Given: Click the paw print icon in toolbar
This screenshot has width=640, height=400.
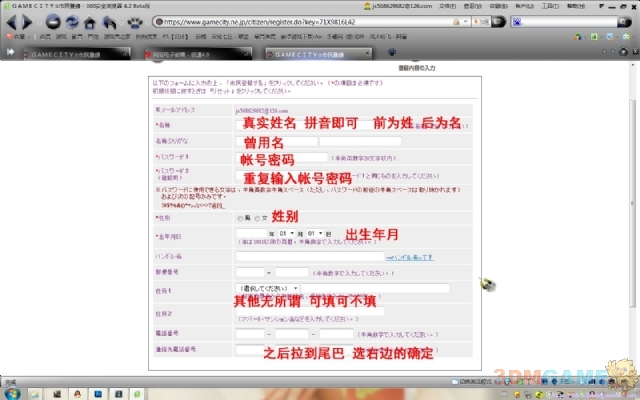Looking at the screenshot, I should tap(134, 21).
